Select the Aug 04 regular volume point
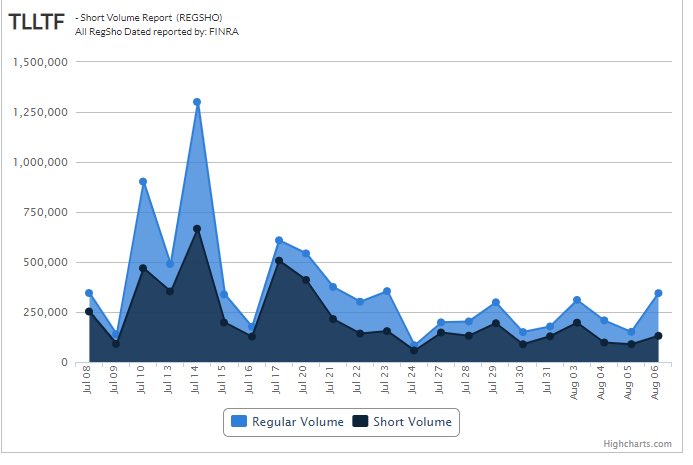The width and height of the screenshot is (693, 465). click(x=604, y=320)
